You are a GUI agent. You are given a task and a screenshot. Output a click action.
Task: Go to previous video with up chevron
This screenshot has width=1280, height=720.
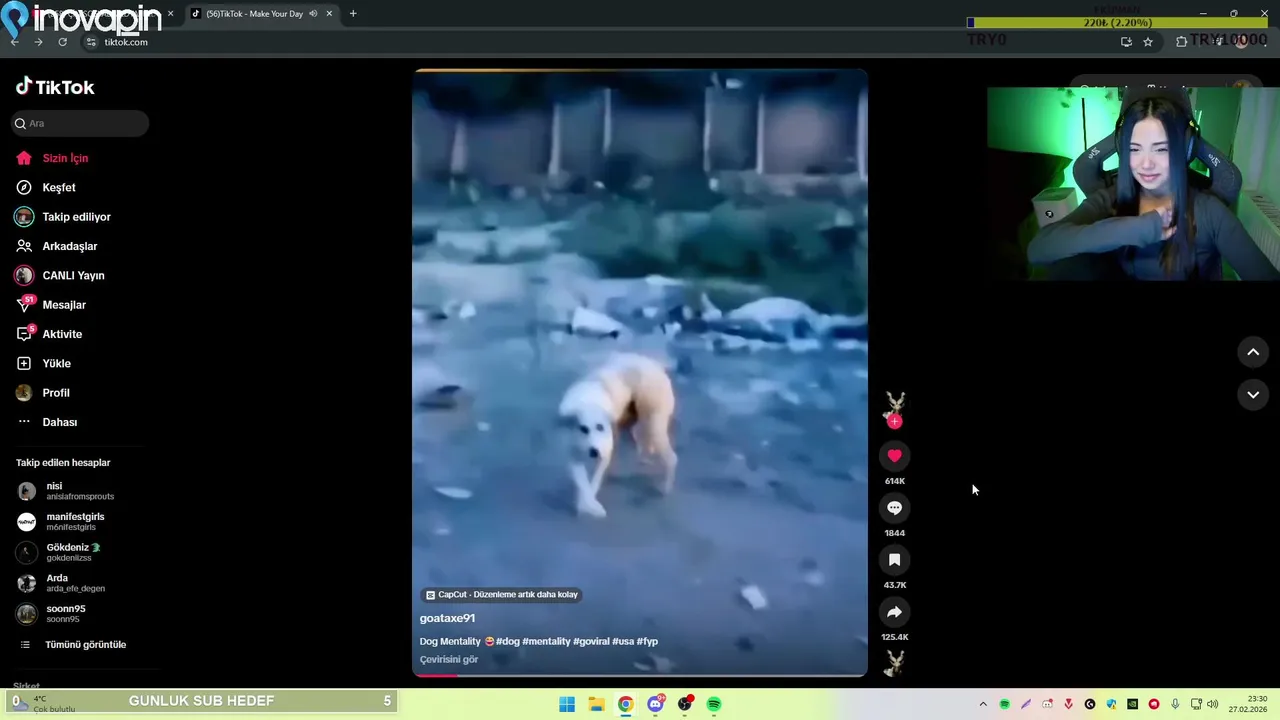coord(1252,352)
